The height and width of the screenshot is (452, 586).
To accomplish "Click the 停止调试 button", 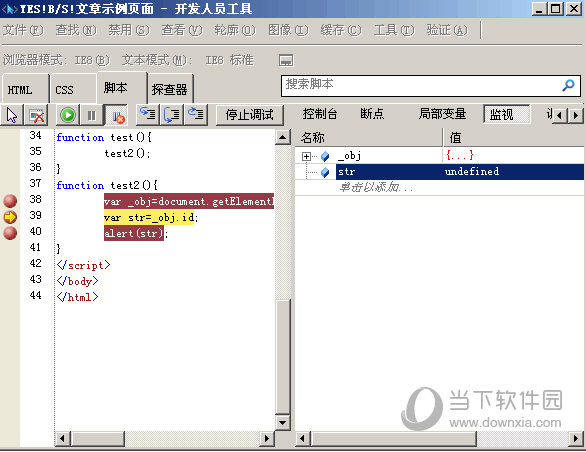I will click(249, 115).
